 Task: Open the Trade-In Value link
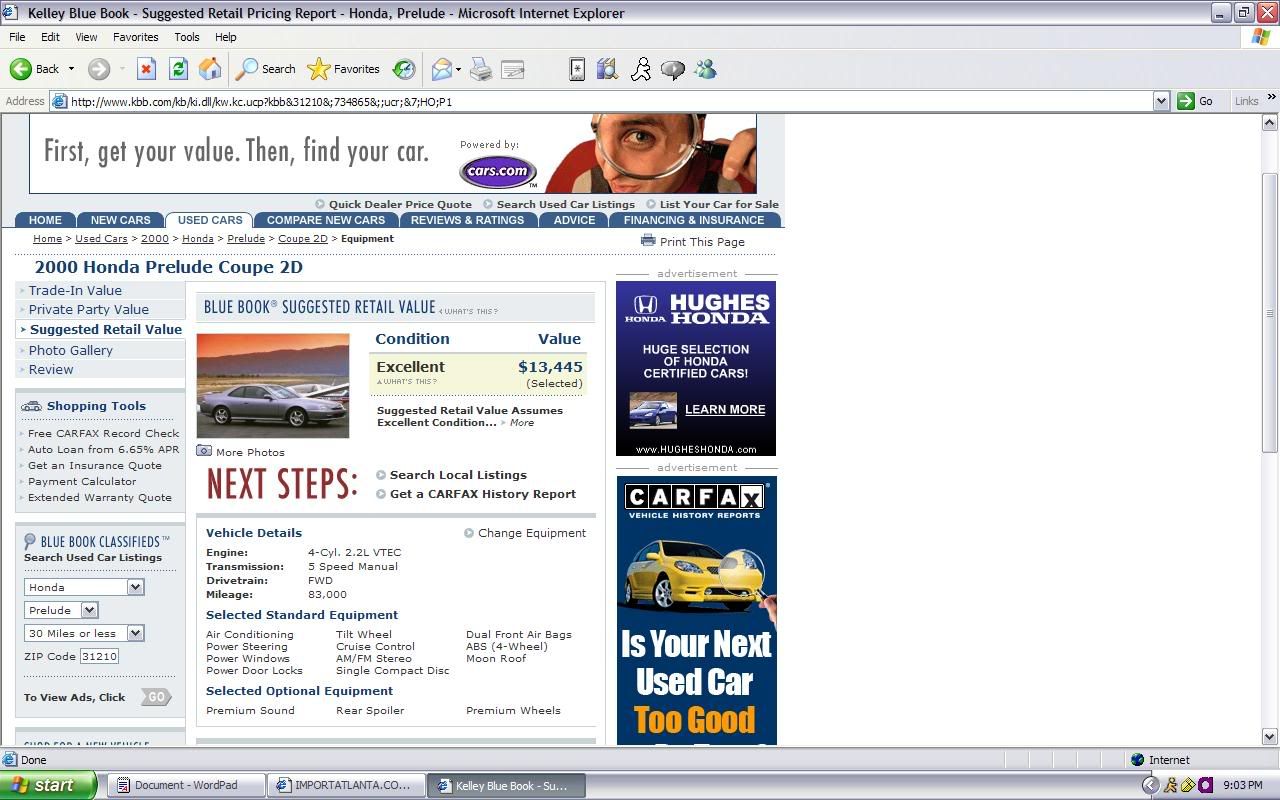[x=75, y=290]
